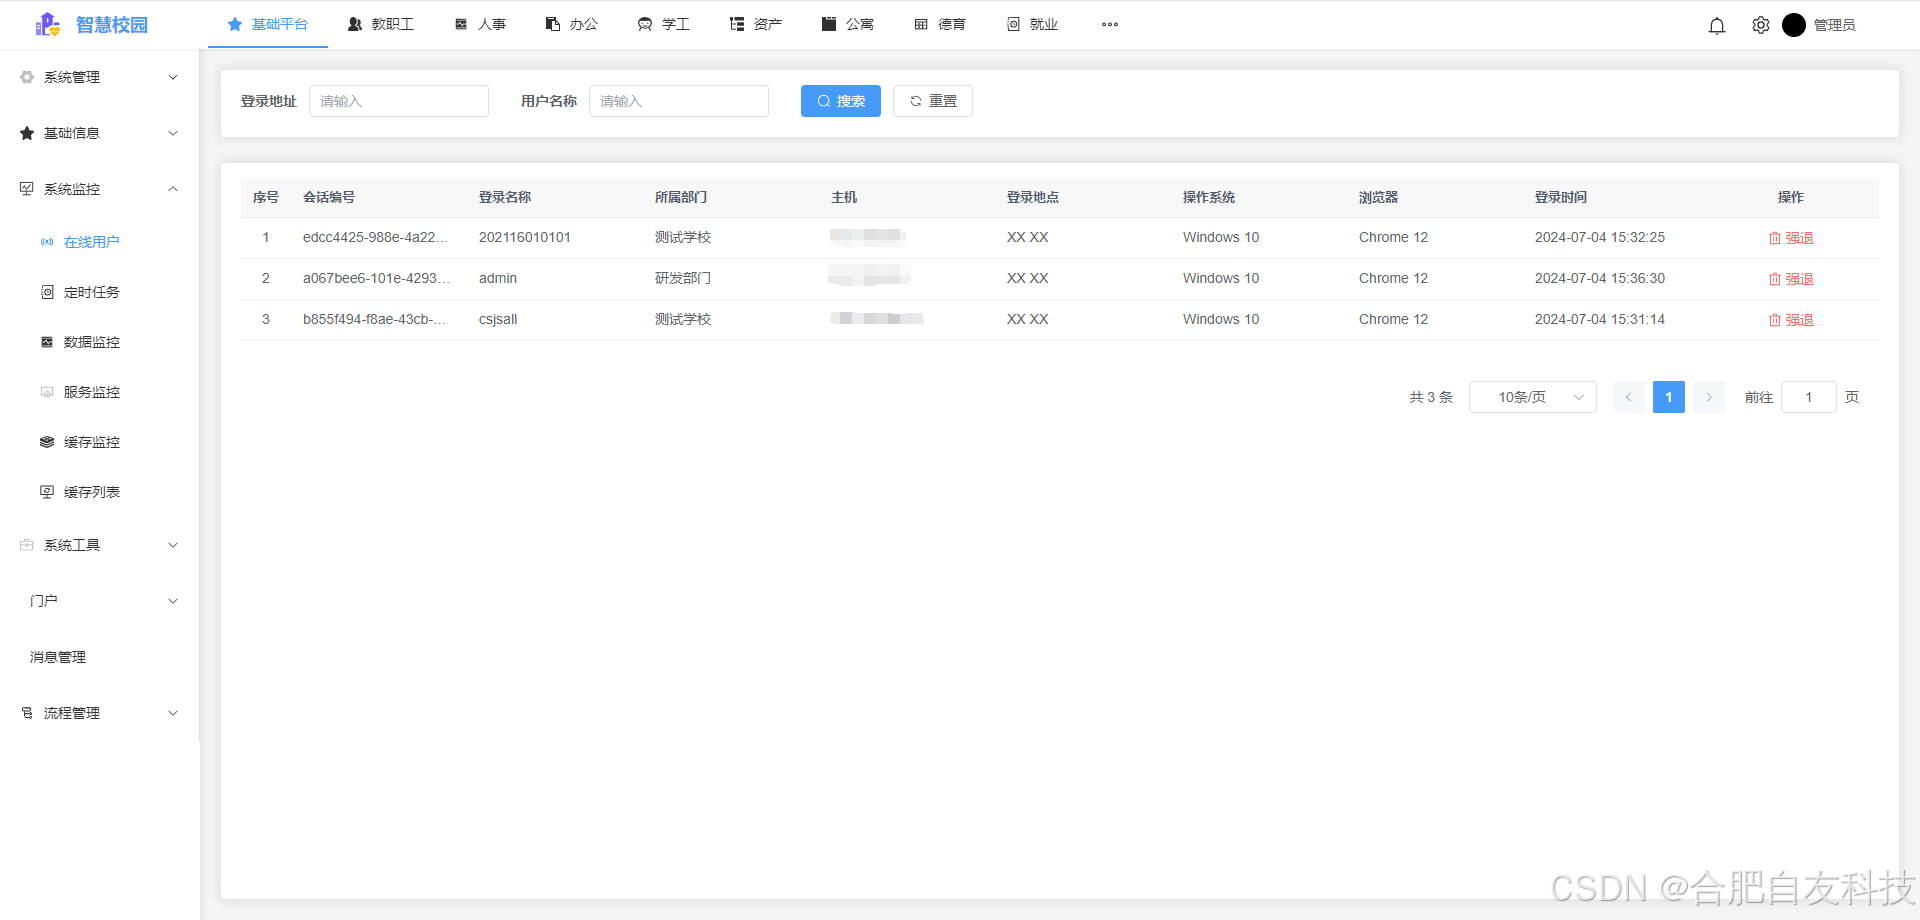This screenshot has height=920, width=1920.
Task: Open more navigation items via ellipsis icon
Action: [x=1110, y=25]
